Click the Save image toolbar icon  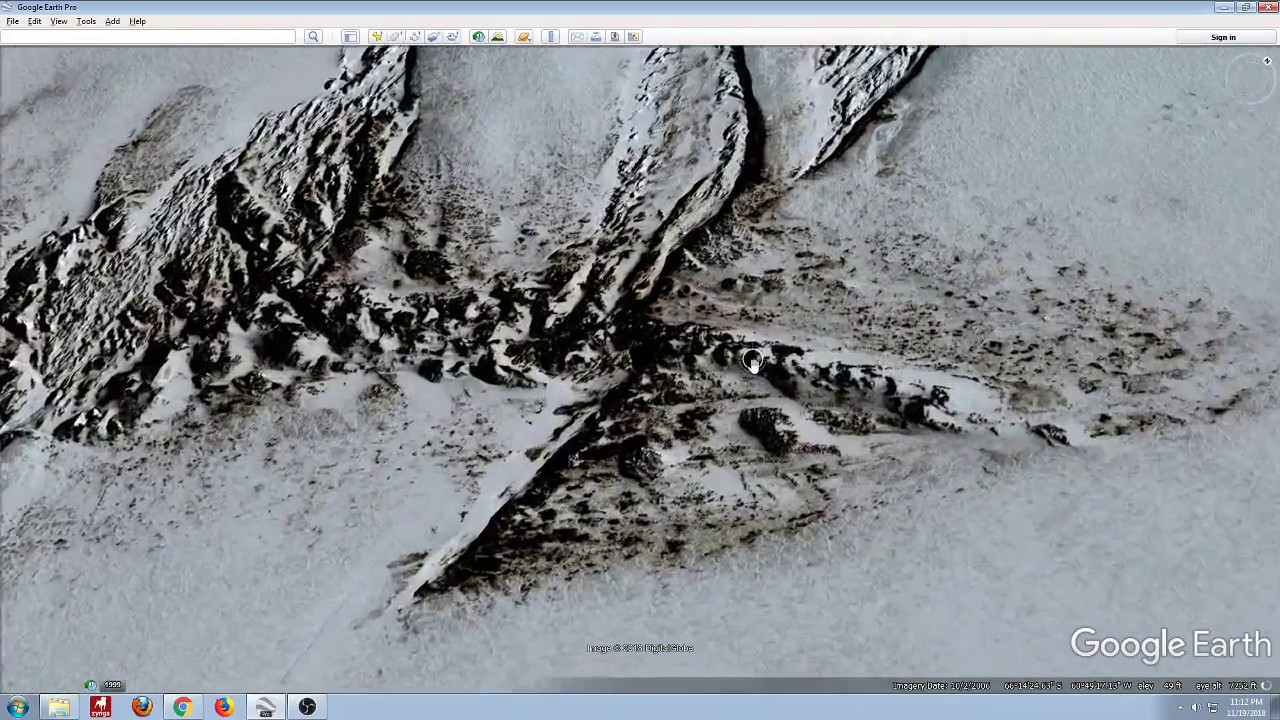615,37
